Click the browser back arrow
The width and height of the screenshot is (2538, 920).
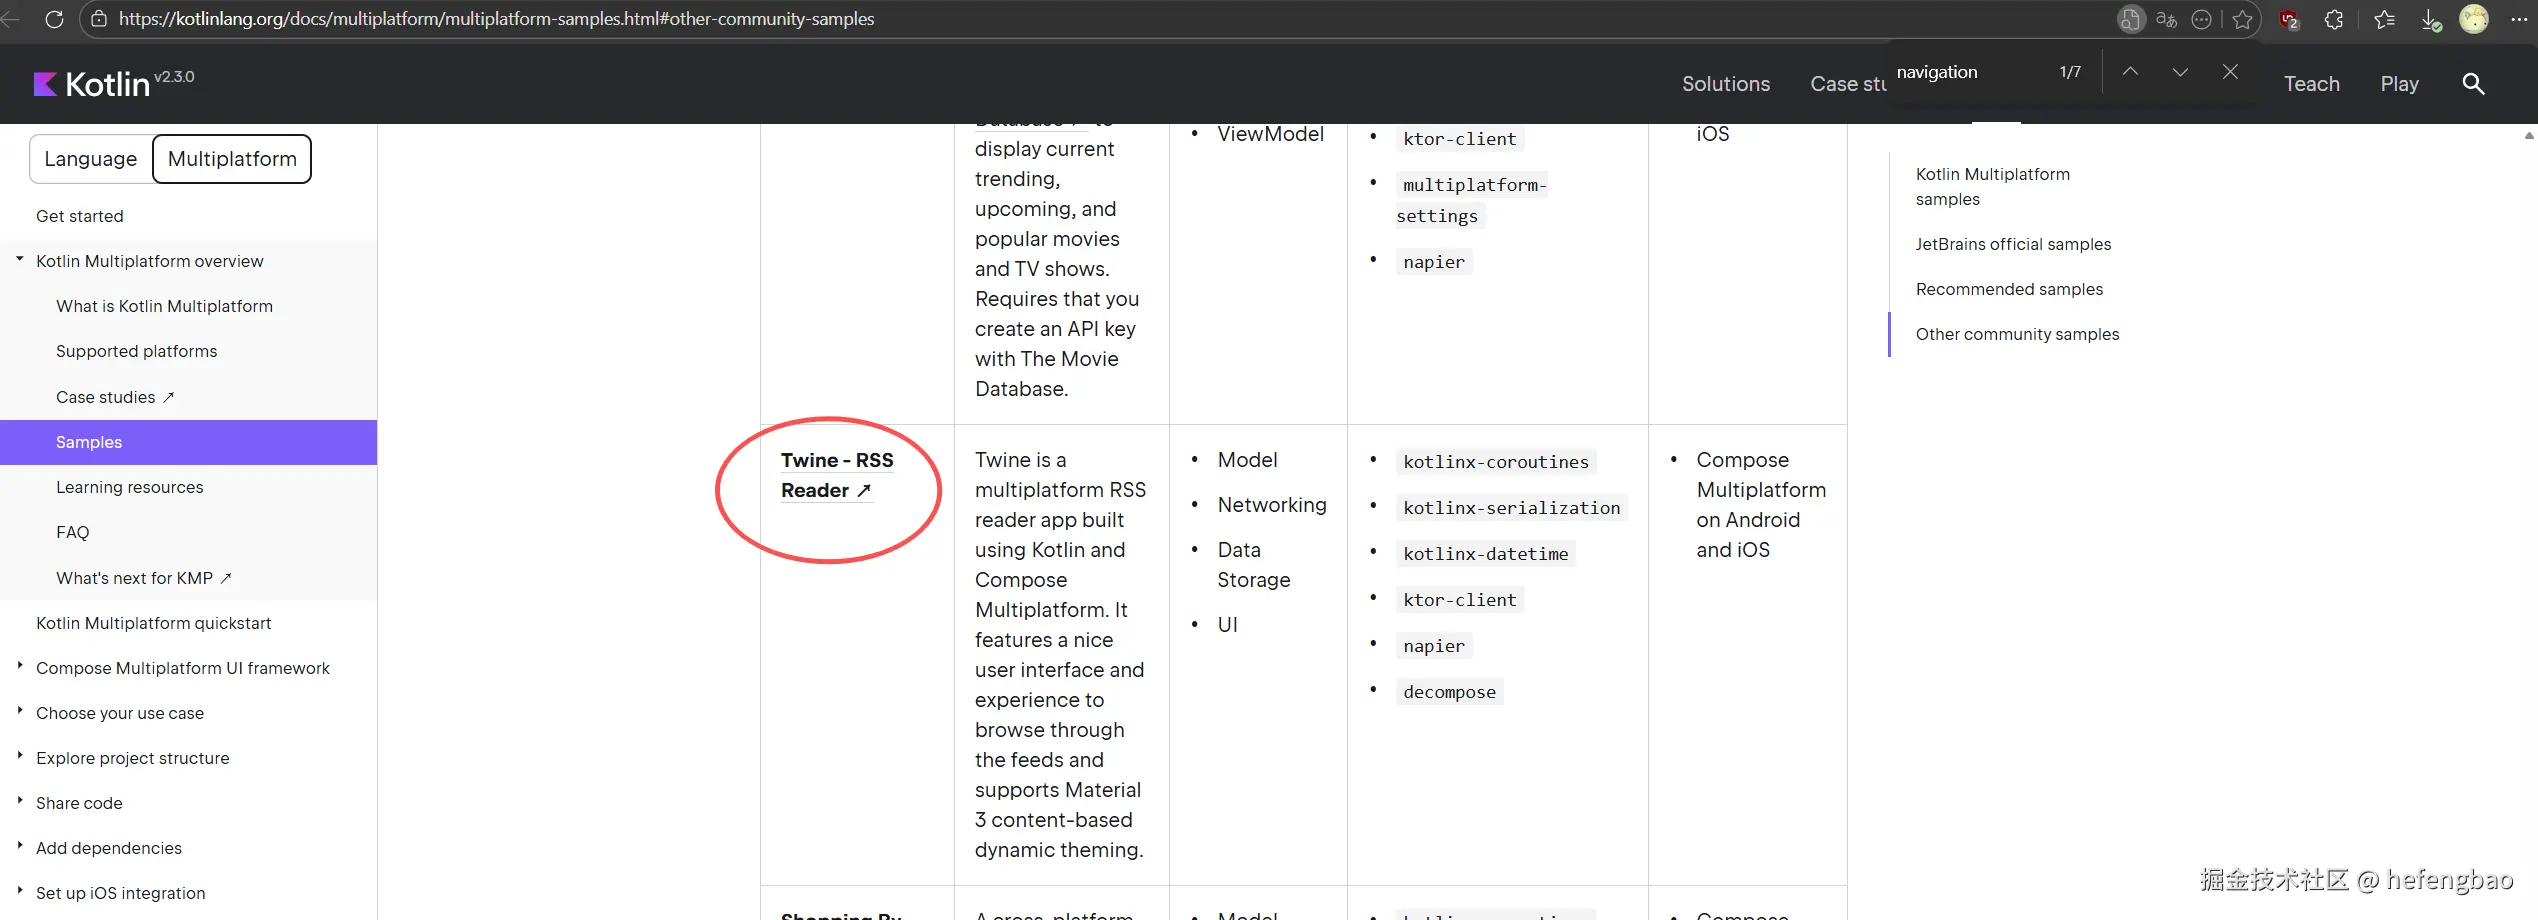pyautogui.click(x=10, y=19)
